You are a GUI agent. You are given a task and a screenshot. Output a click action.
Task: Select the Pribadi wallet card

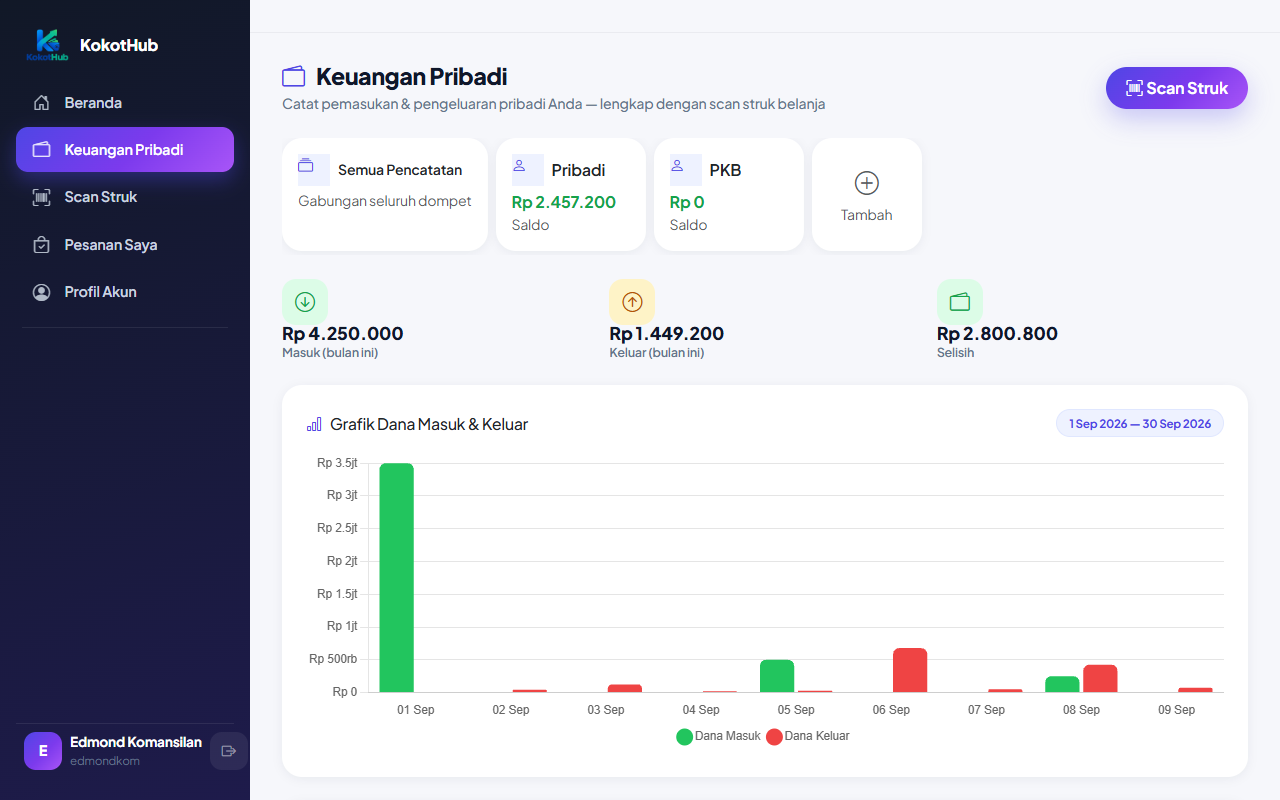tap(571, 194)
